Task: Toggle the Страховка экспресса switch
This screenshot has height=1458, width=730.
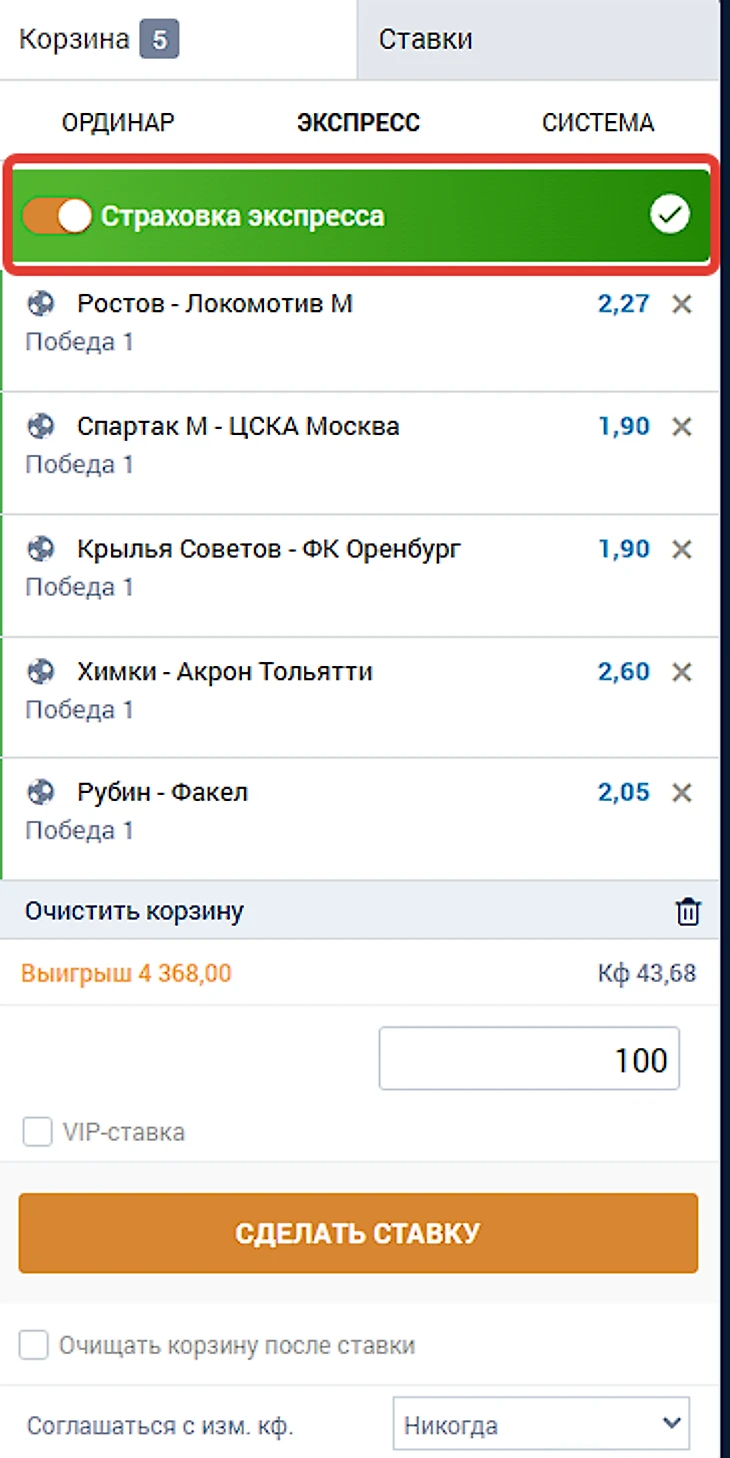Action: coord(57,215)
